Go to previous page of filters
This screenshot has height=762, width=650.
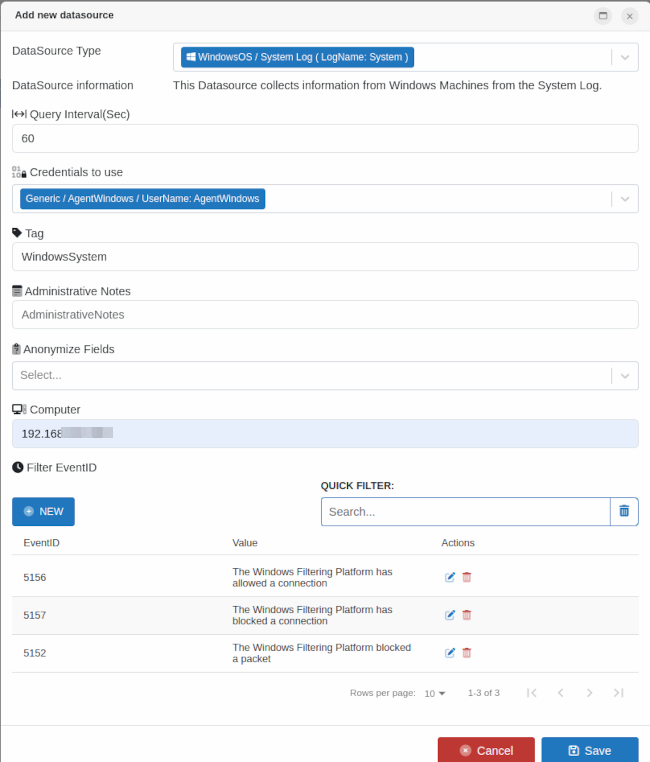coord(561,693)
